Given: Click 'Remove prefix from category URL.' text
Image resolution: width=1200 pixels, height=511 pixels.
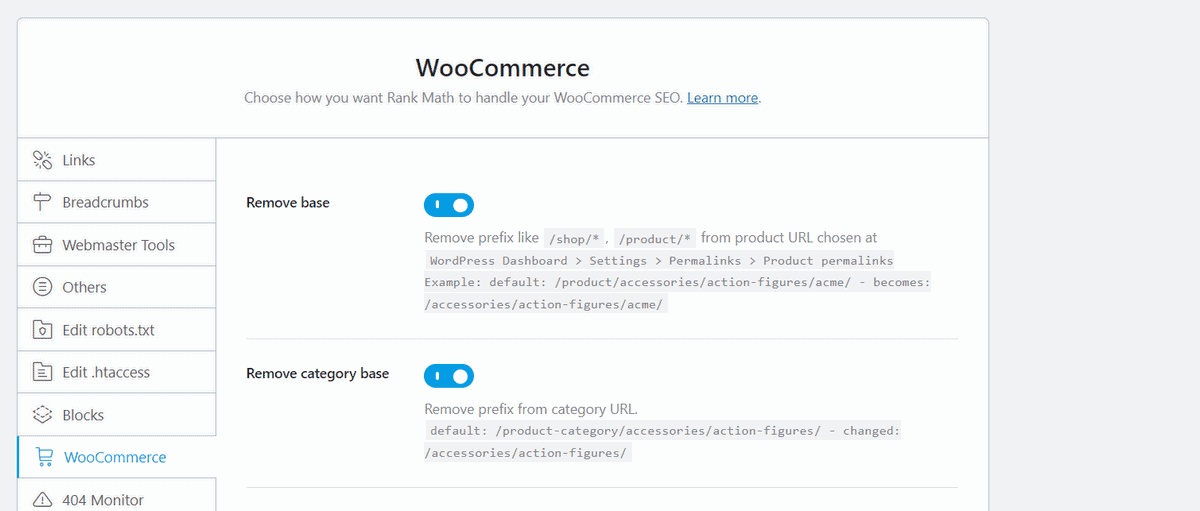Looking at the screenshot, I should [531, 409].
